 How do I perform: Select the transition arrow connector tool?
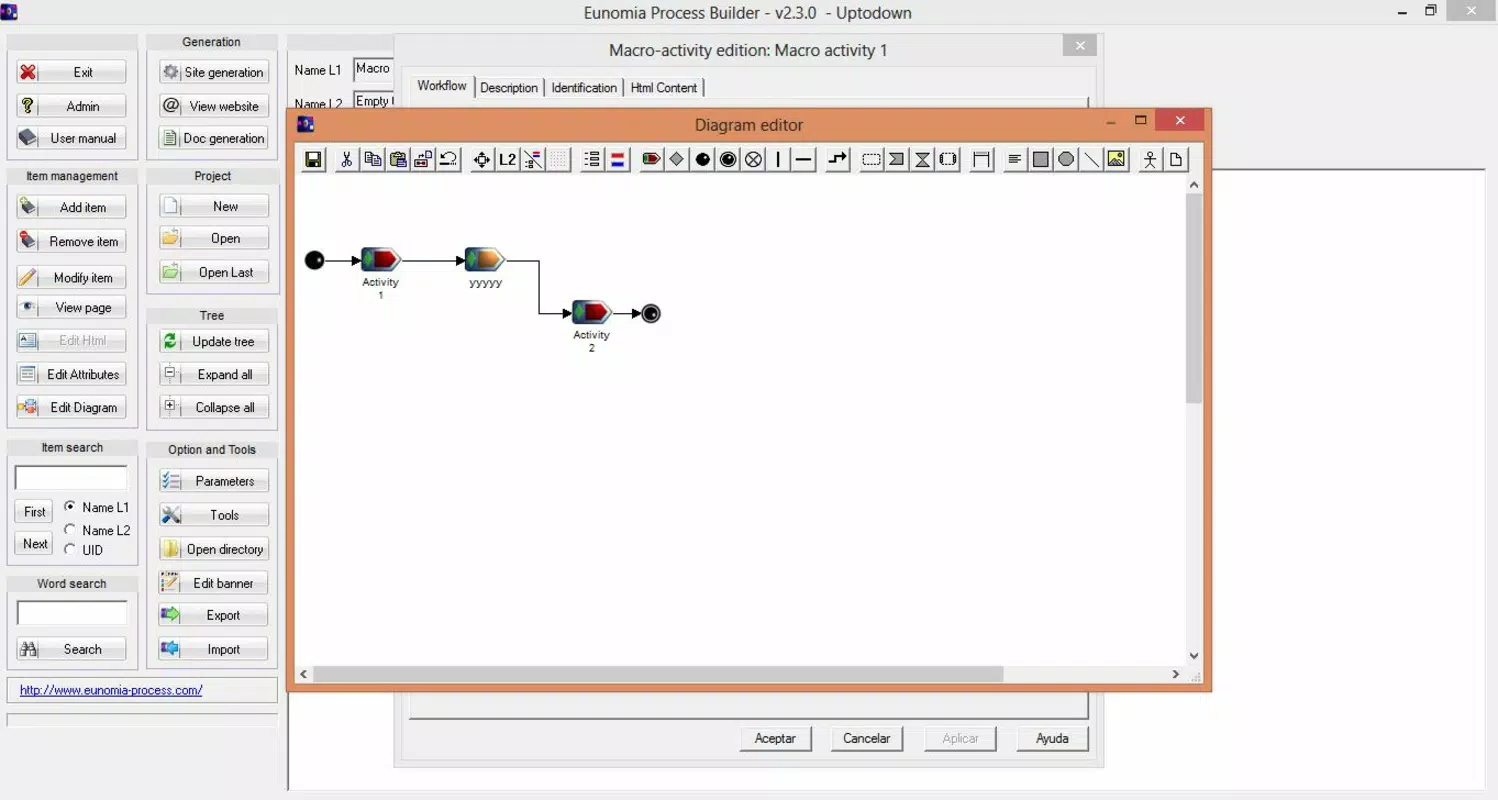838,159
